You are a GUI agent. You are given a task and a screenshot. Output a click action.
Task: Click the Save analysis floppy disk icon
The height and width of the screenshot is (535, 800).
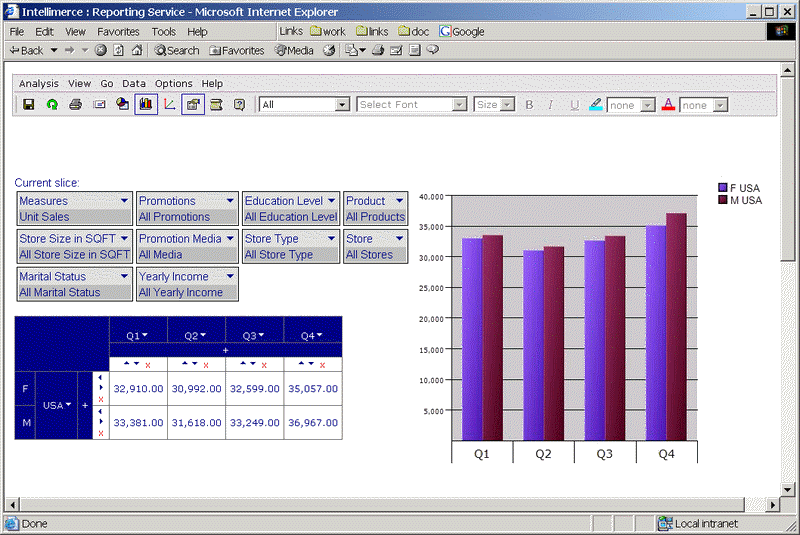(29, 105)
